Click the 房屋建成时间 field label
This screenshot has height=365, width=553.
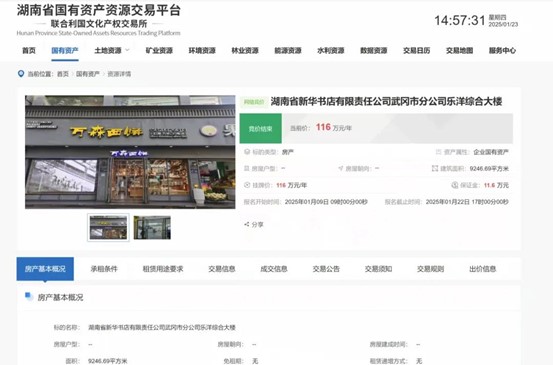click(388, 344)
